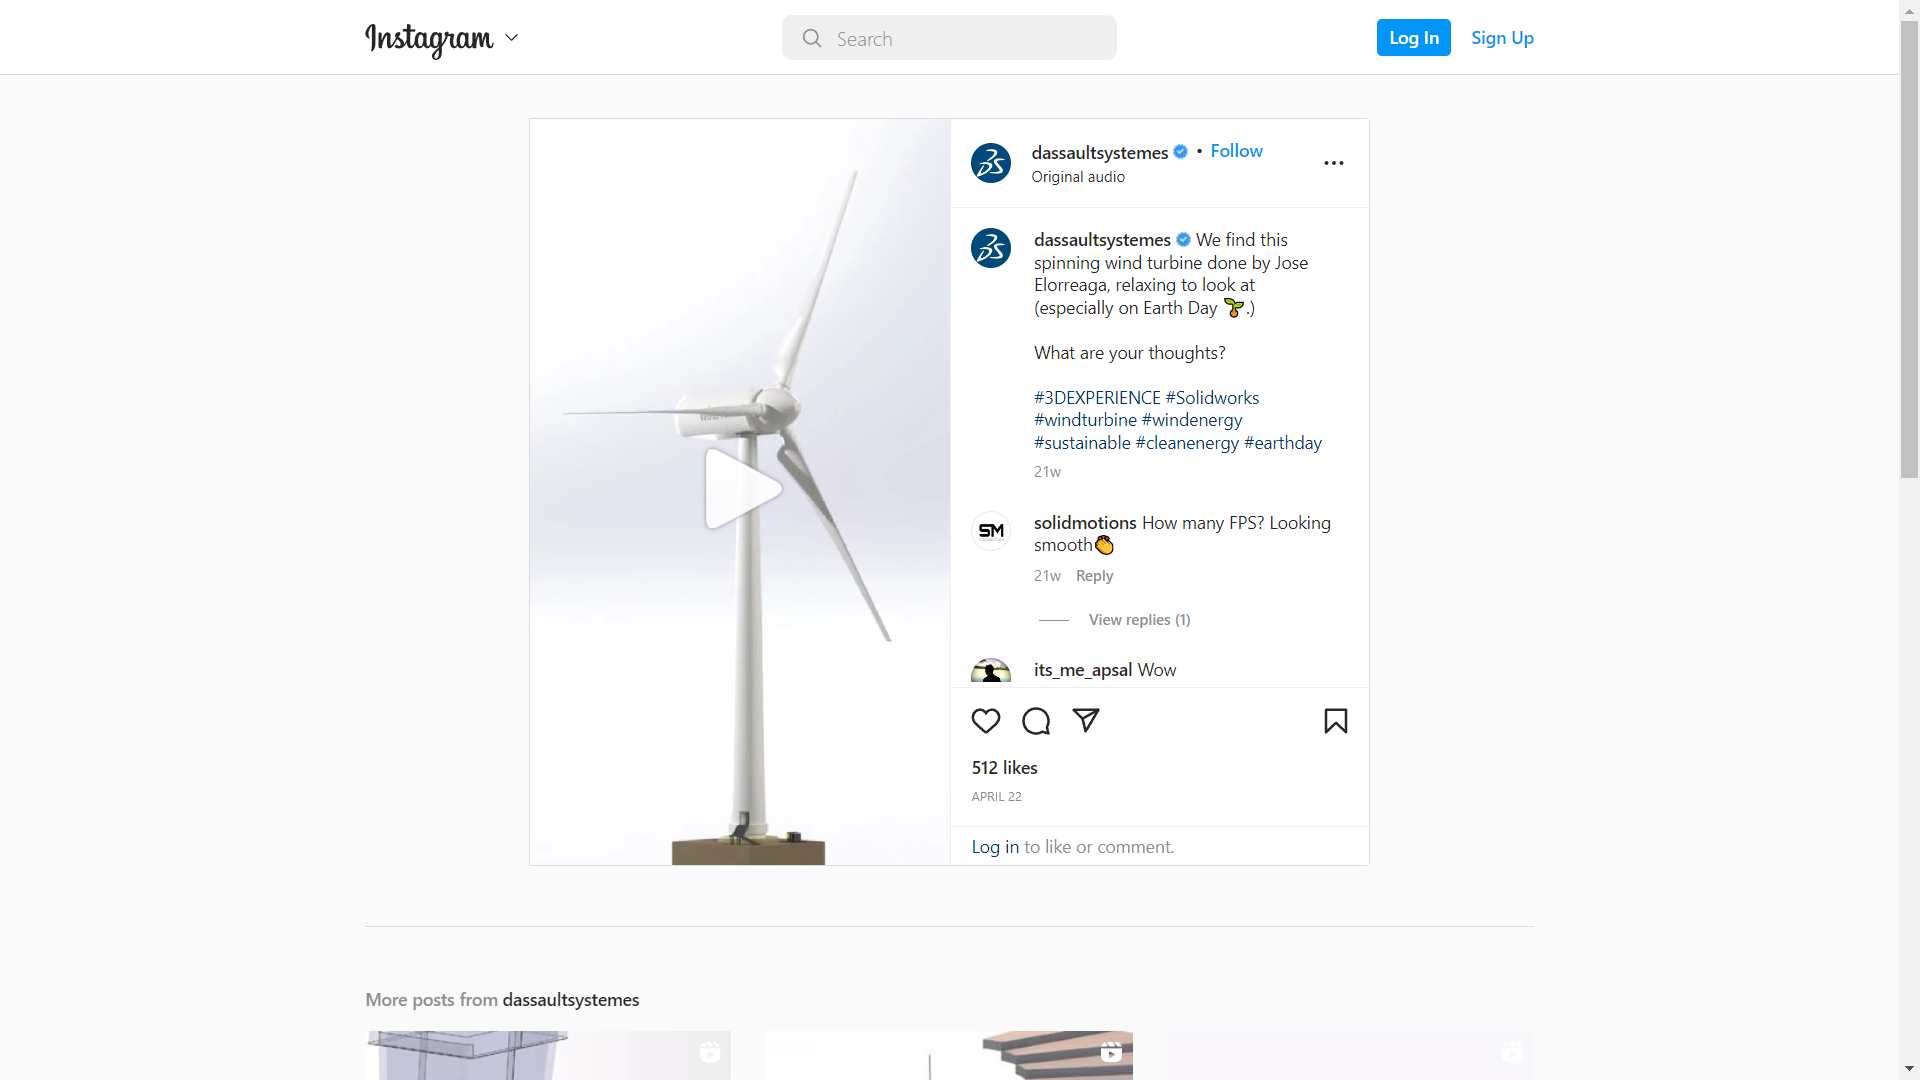Click the Sign Up link
Image resolution: width=1920 pixels, height=1080 pixels.
pos(1502,38)
